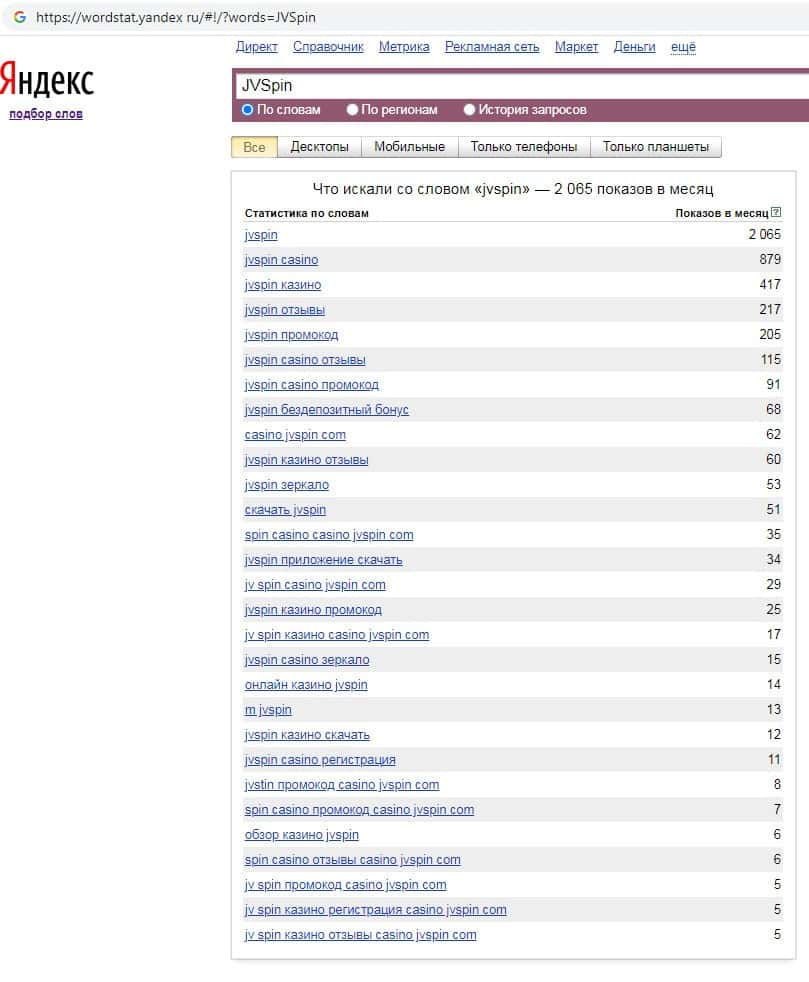The image size is (809, 982).
Task: Select the По регионам radio button
Action: (352, 110)
